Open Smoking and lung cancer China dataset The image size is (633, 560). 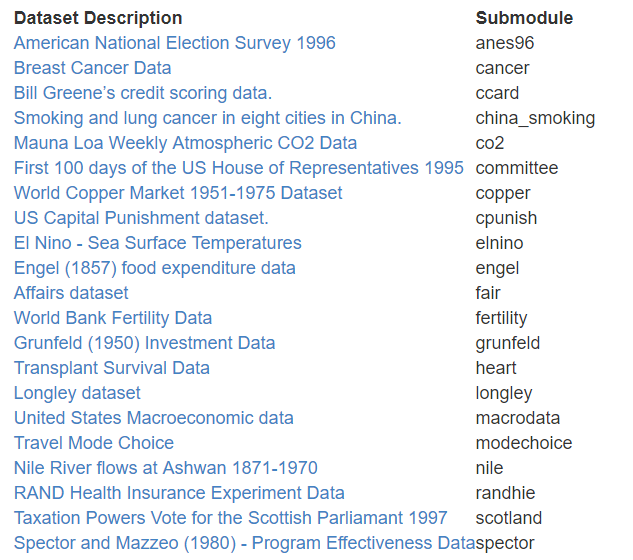click(208, 118)
